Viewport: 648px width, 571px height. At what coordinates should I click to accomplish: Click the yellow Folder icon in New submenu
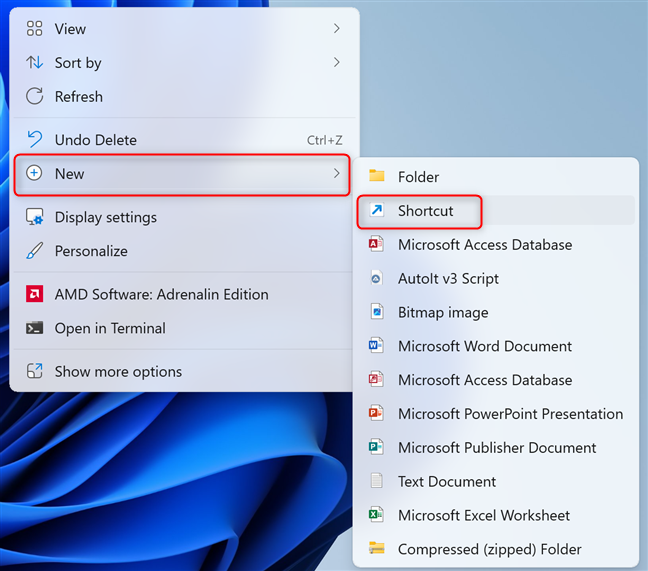[x=376, y=176]
